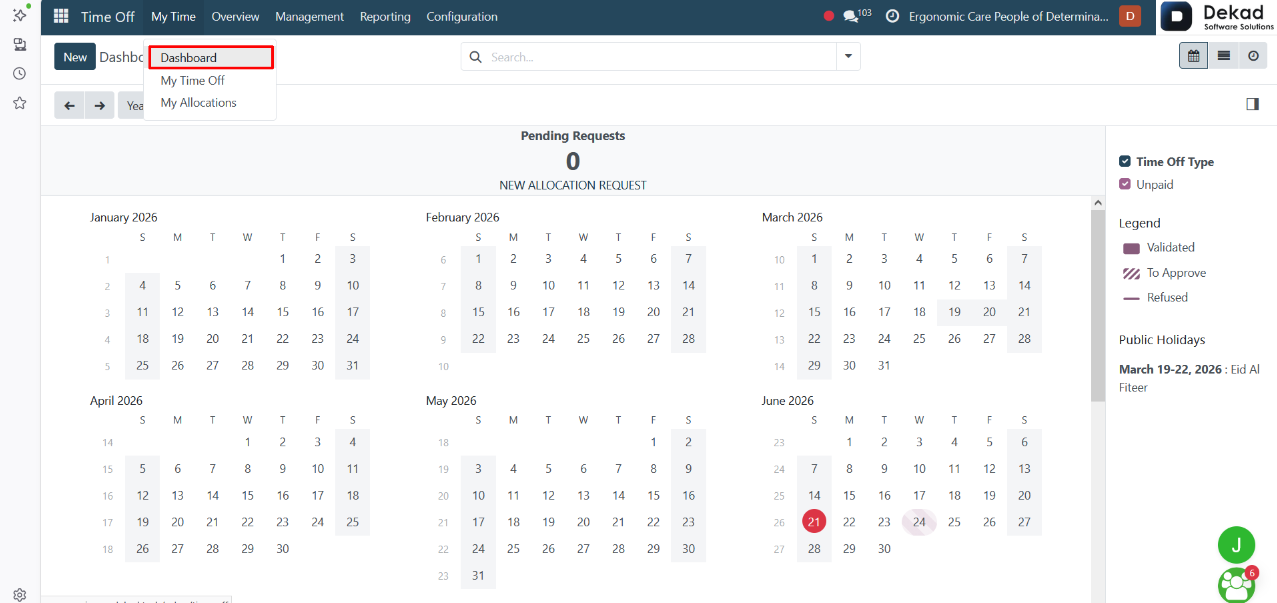1277x603 pixels.
Task: Click the search magnifier icon
Action: click(x=475, y=57)
